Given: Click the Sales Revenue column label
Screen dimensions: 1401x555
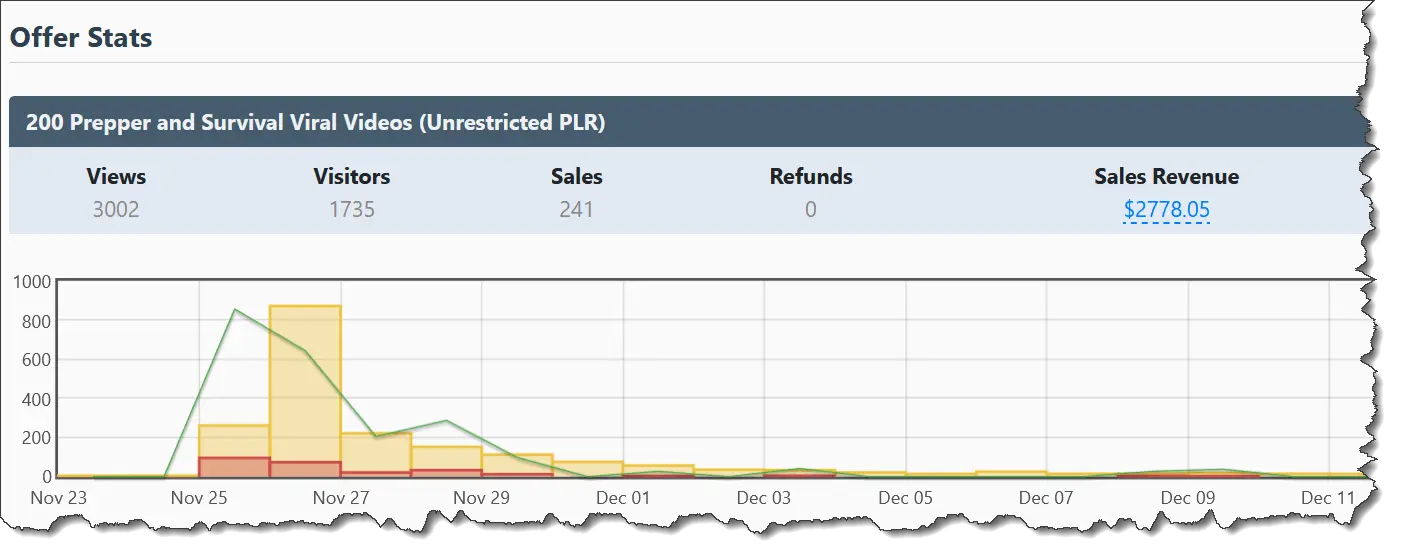Looking at the screenshot, I should click(x=1166, y=177).
